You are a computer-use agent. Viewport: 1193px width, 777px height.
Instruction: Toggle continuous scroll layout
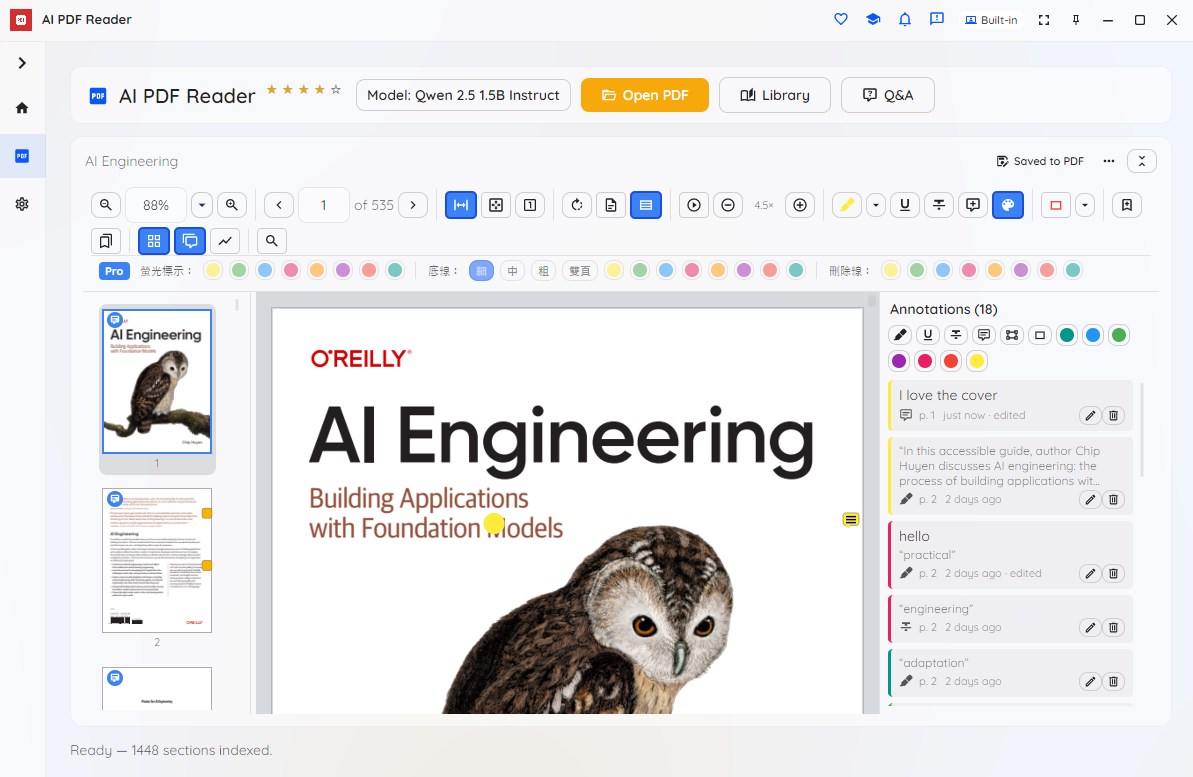[x=646, y=205]
